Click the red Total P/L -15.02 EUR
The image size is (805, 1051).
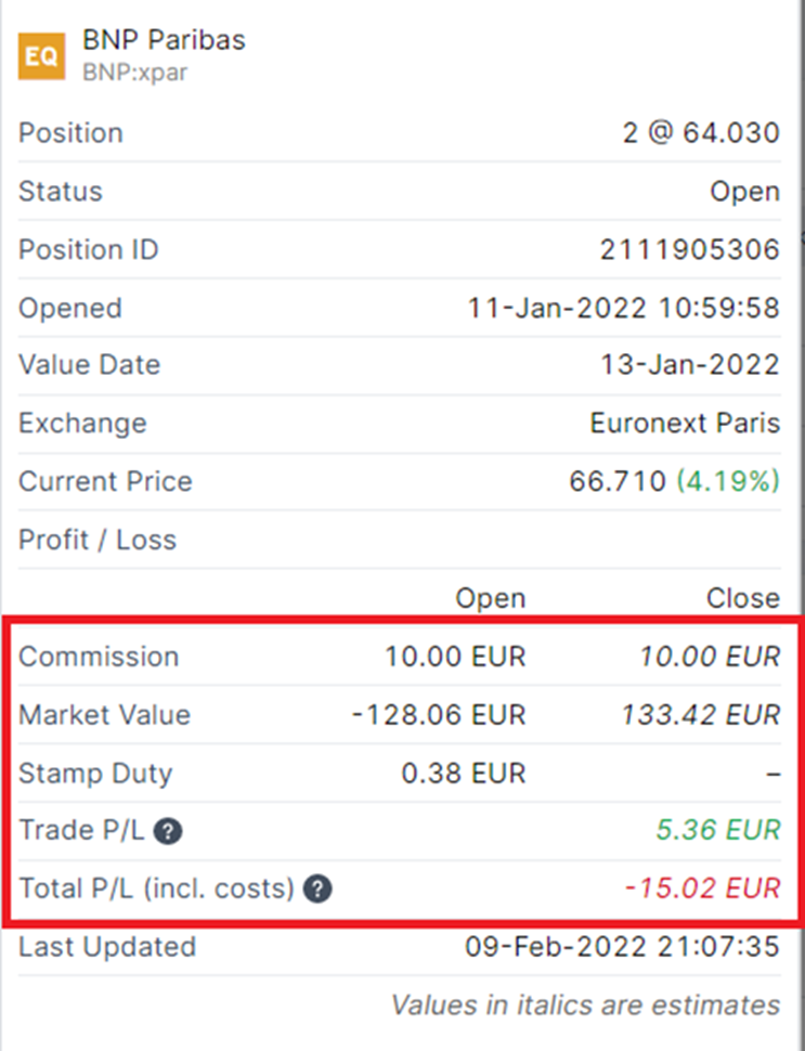(x=701, y=889)
